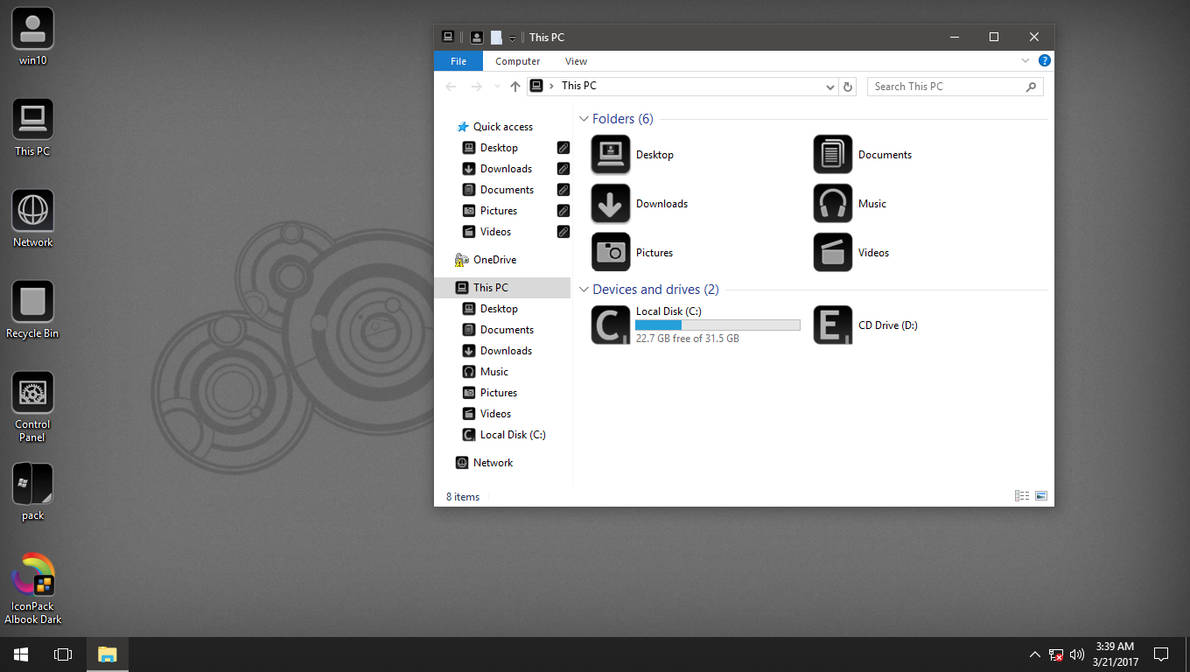Open the Pictures folder camera icon
The height and width of the screenshot is (672, 1190).
coord(611,252)
